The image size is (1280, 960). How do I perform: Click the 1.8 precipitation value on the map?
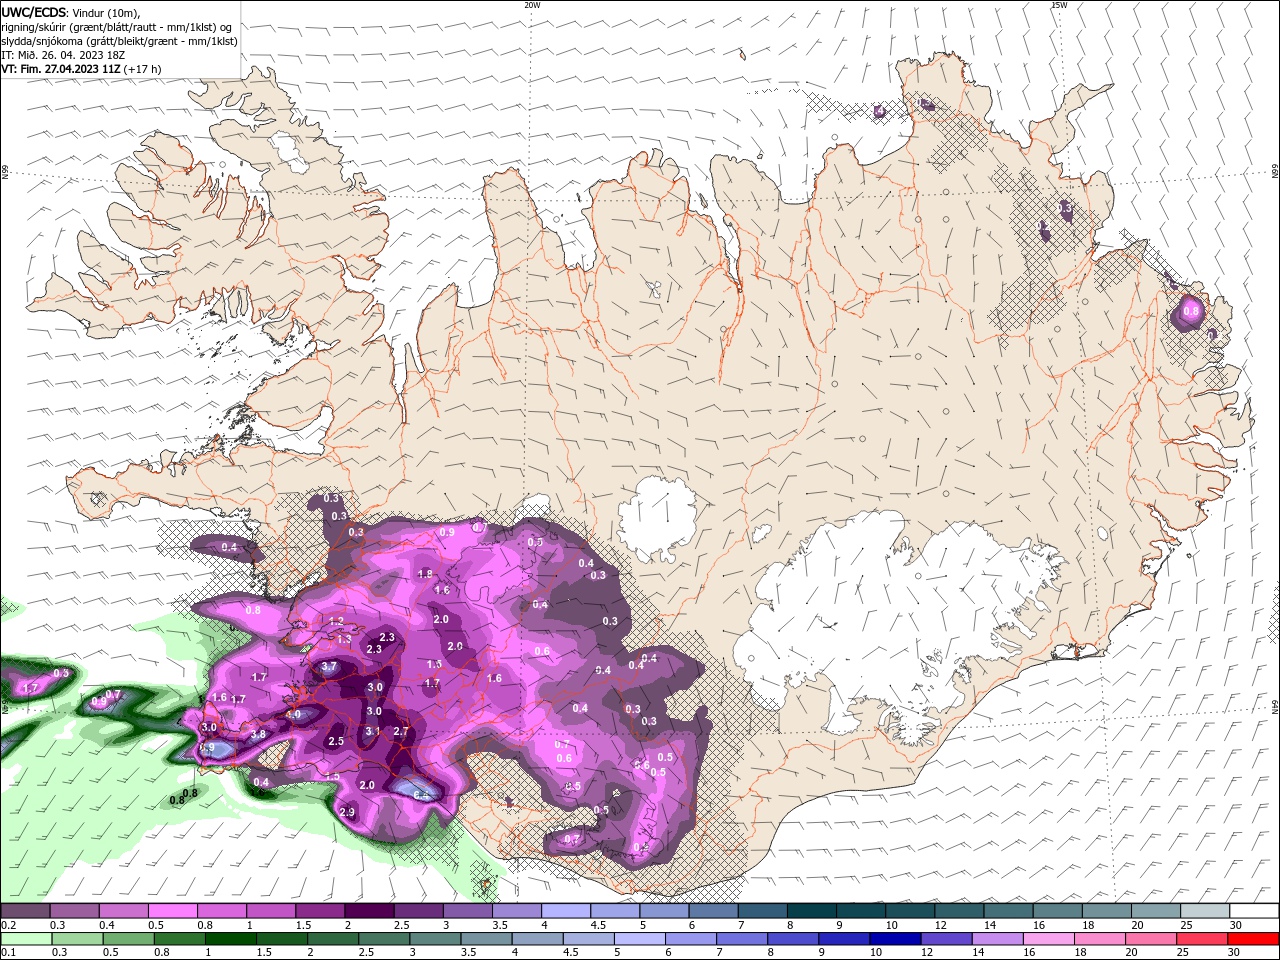(x=425, y=574)
